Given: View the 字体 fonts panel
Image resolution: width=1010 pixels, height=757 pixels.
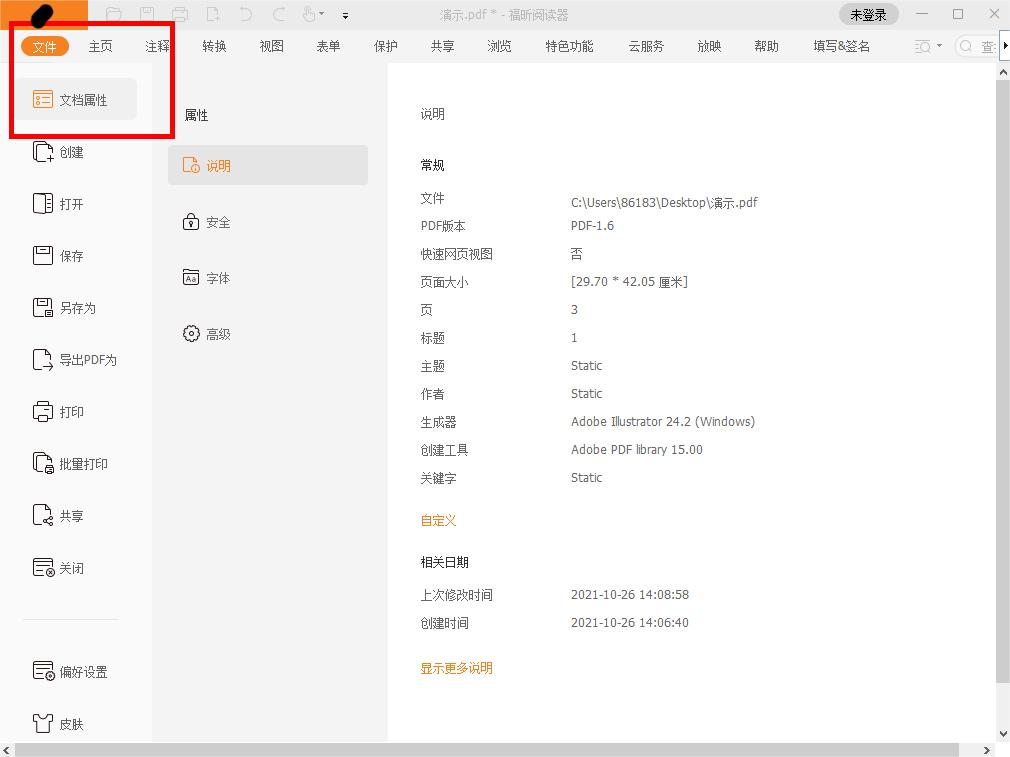Looking at the screenshot, I should coord(216,277).
